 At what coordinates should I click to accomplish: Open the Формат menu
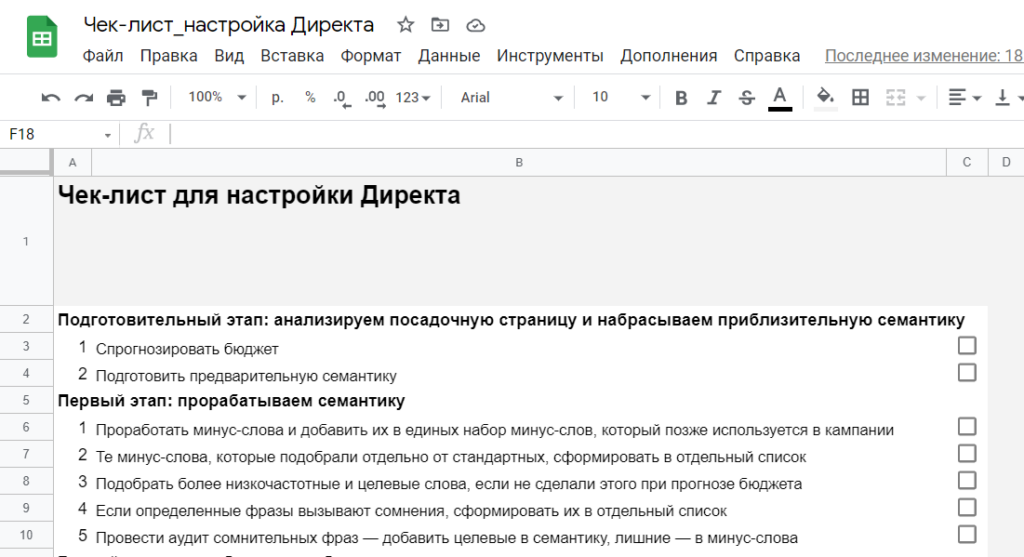(x=370, y=56)
